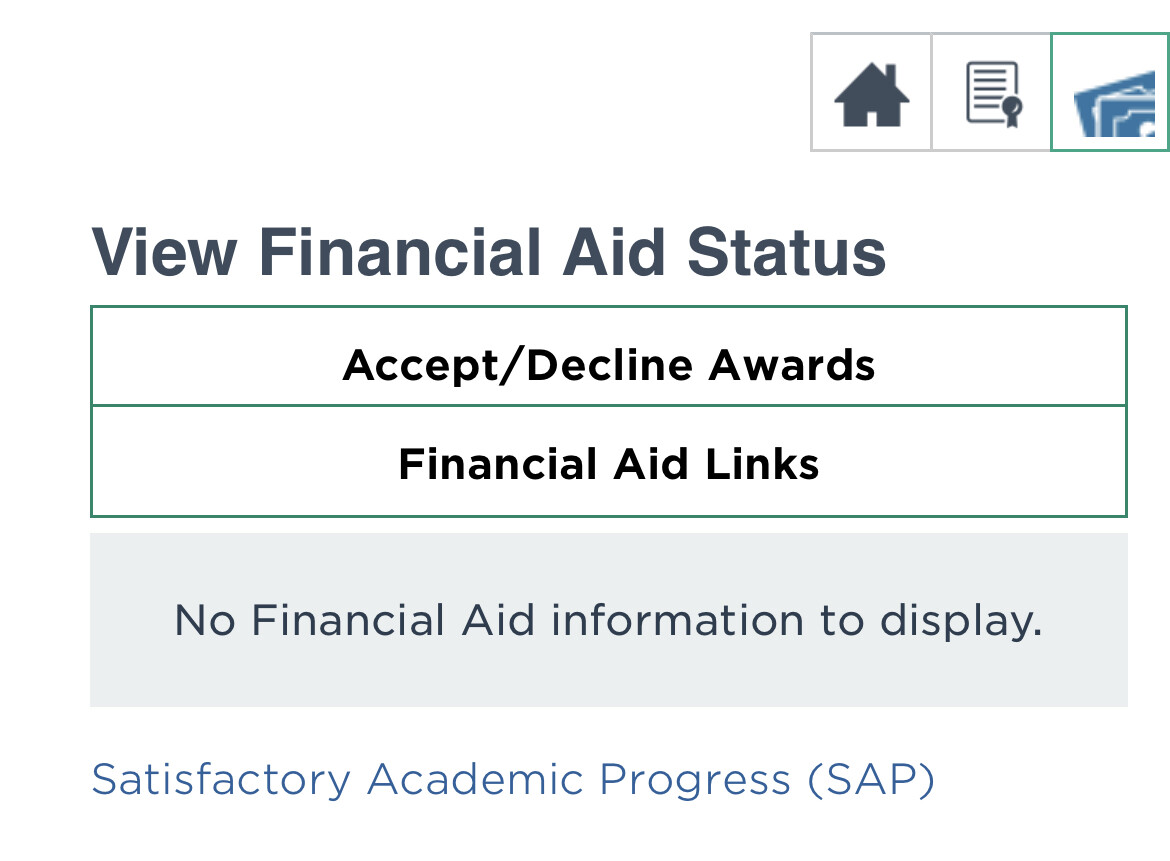Viewport: 1170px width, 861px height.
Task: Click the Financial Aid Links button
Action: tap(608, 464)
